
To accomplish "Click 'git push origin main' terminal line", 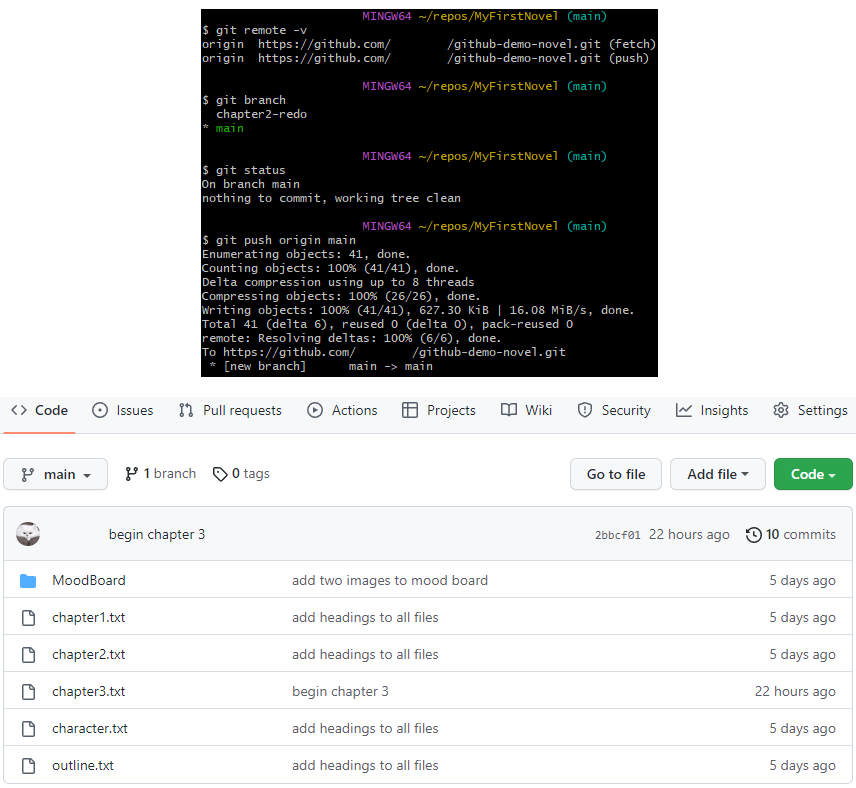I will tap(286, 240).
